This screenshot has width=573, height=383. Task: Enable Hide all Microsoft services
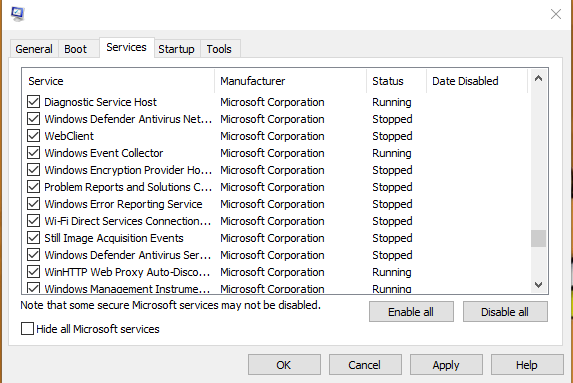27,329
